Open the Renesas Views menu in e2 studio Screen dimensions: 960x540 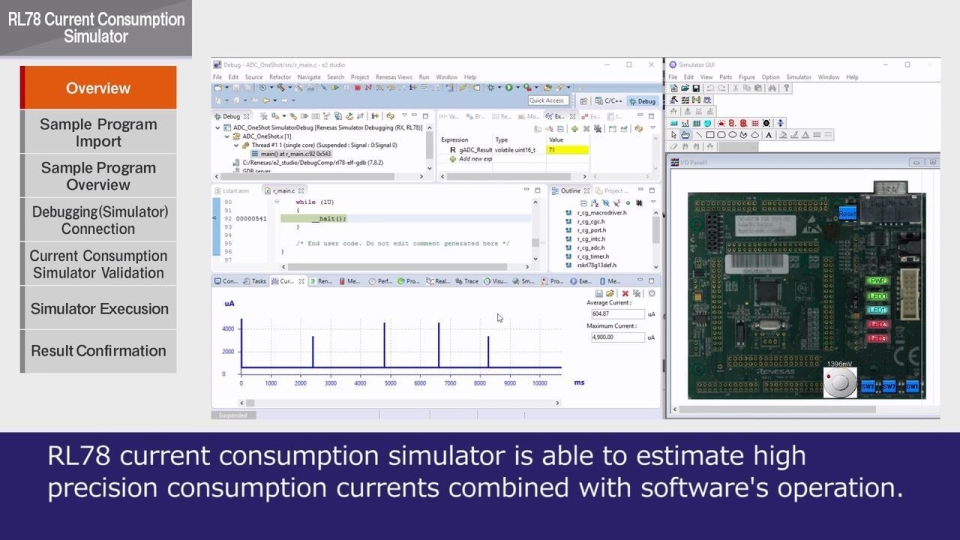point(394,77)
